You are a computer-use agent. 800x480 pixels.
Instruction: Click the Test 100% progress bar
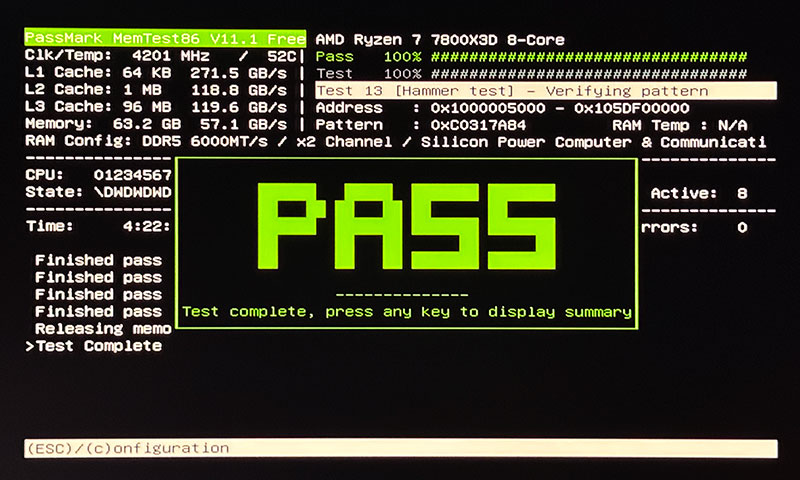(531, 74)
